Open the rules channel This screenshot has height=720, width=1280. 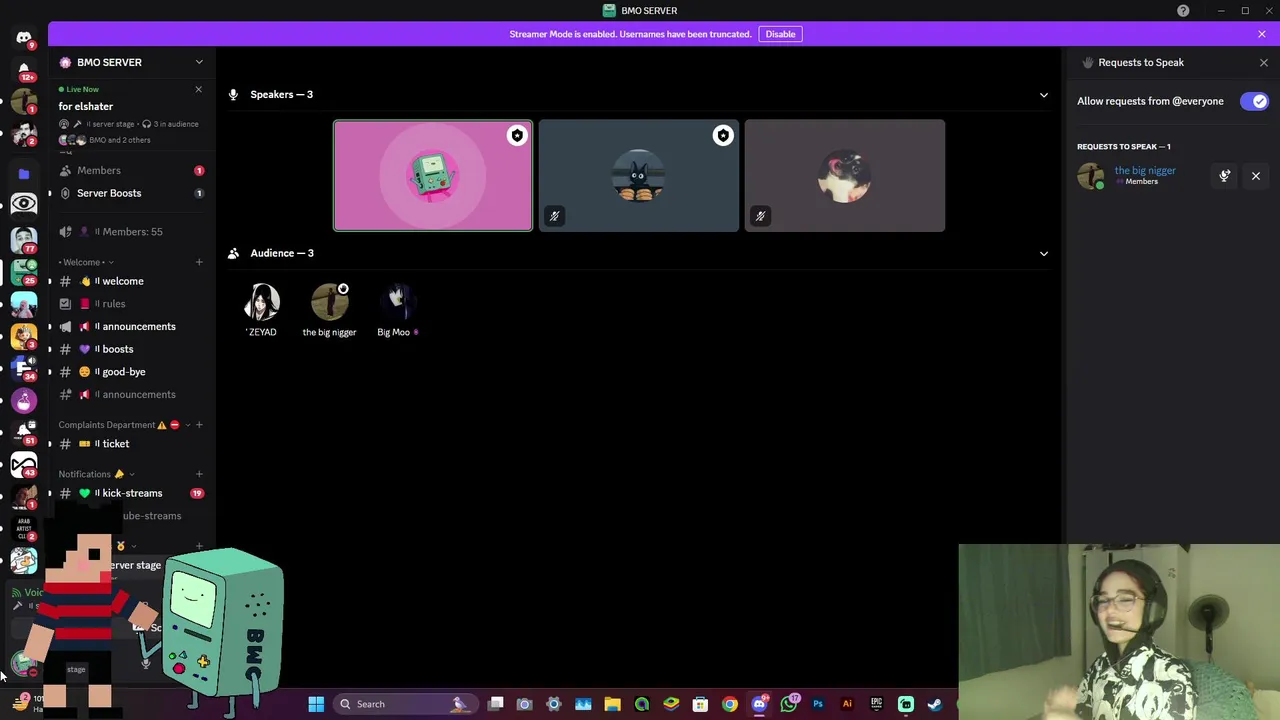[x=131, y=304]
